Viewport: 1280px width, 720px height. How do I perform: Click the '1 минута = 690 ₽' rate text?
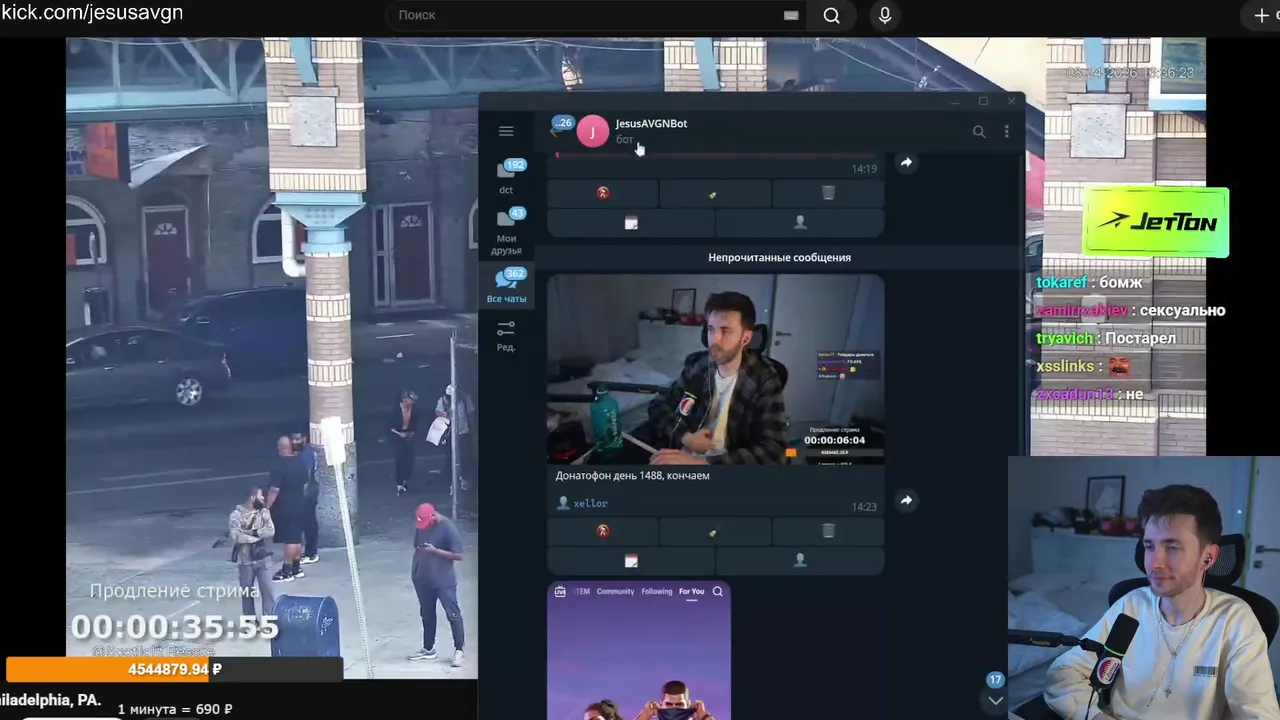(175, 709)
